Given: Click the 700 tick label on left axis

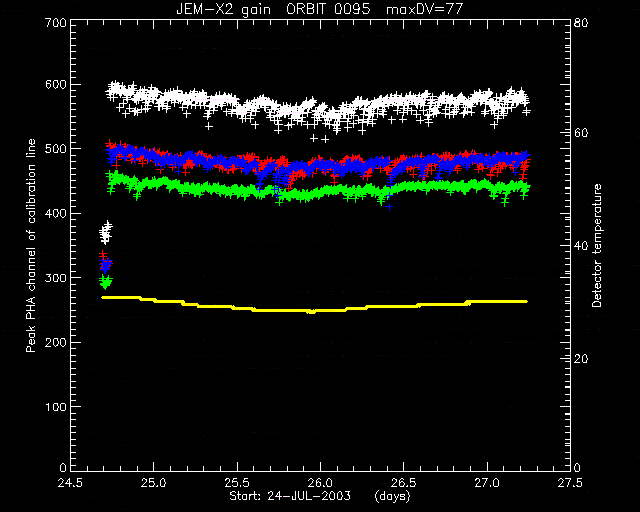Looking at the screenshot, I should (x=56, y=23).
